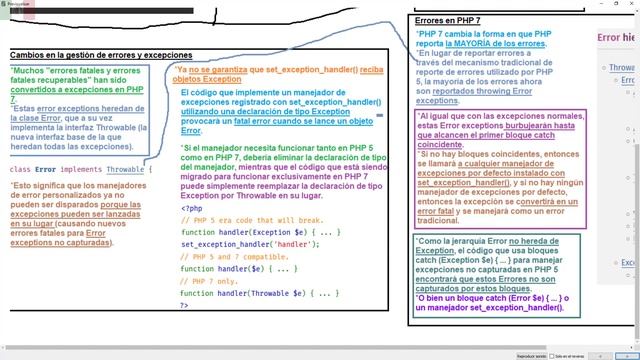Click the underlined 'set_exception_handler(),' in the purple box
The width and height of the screenshot is (640, 360).
464,183
